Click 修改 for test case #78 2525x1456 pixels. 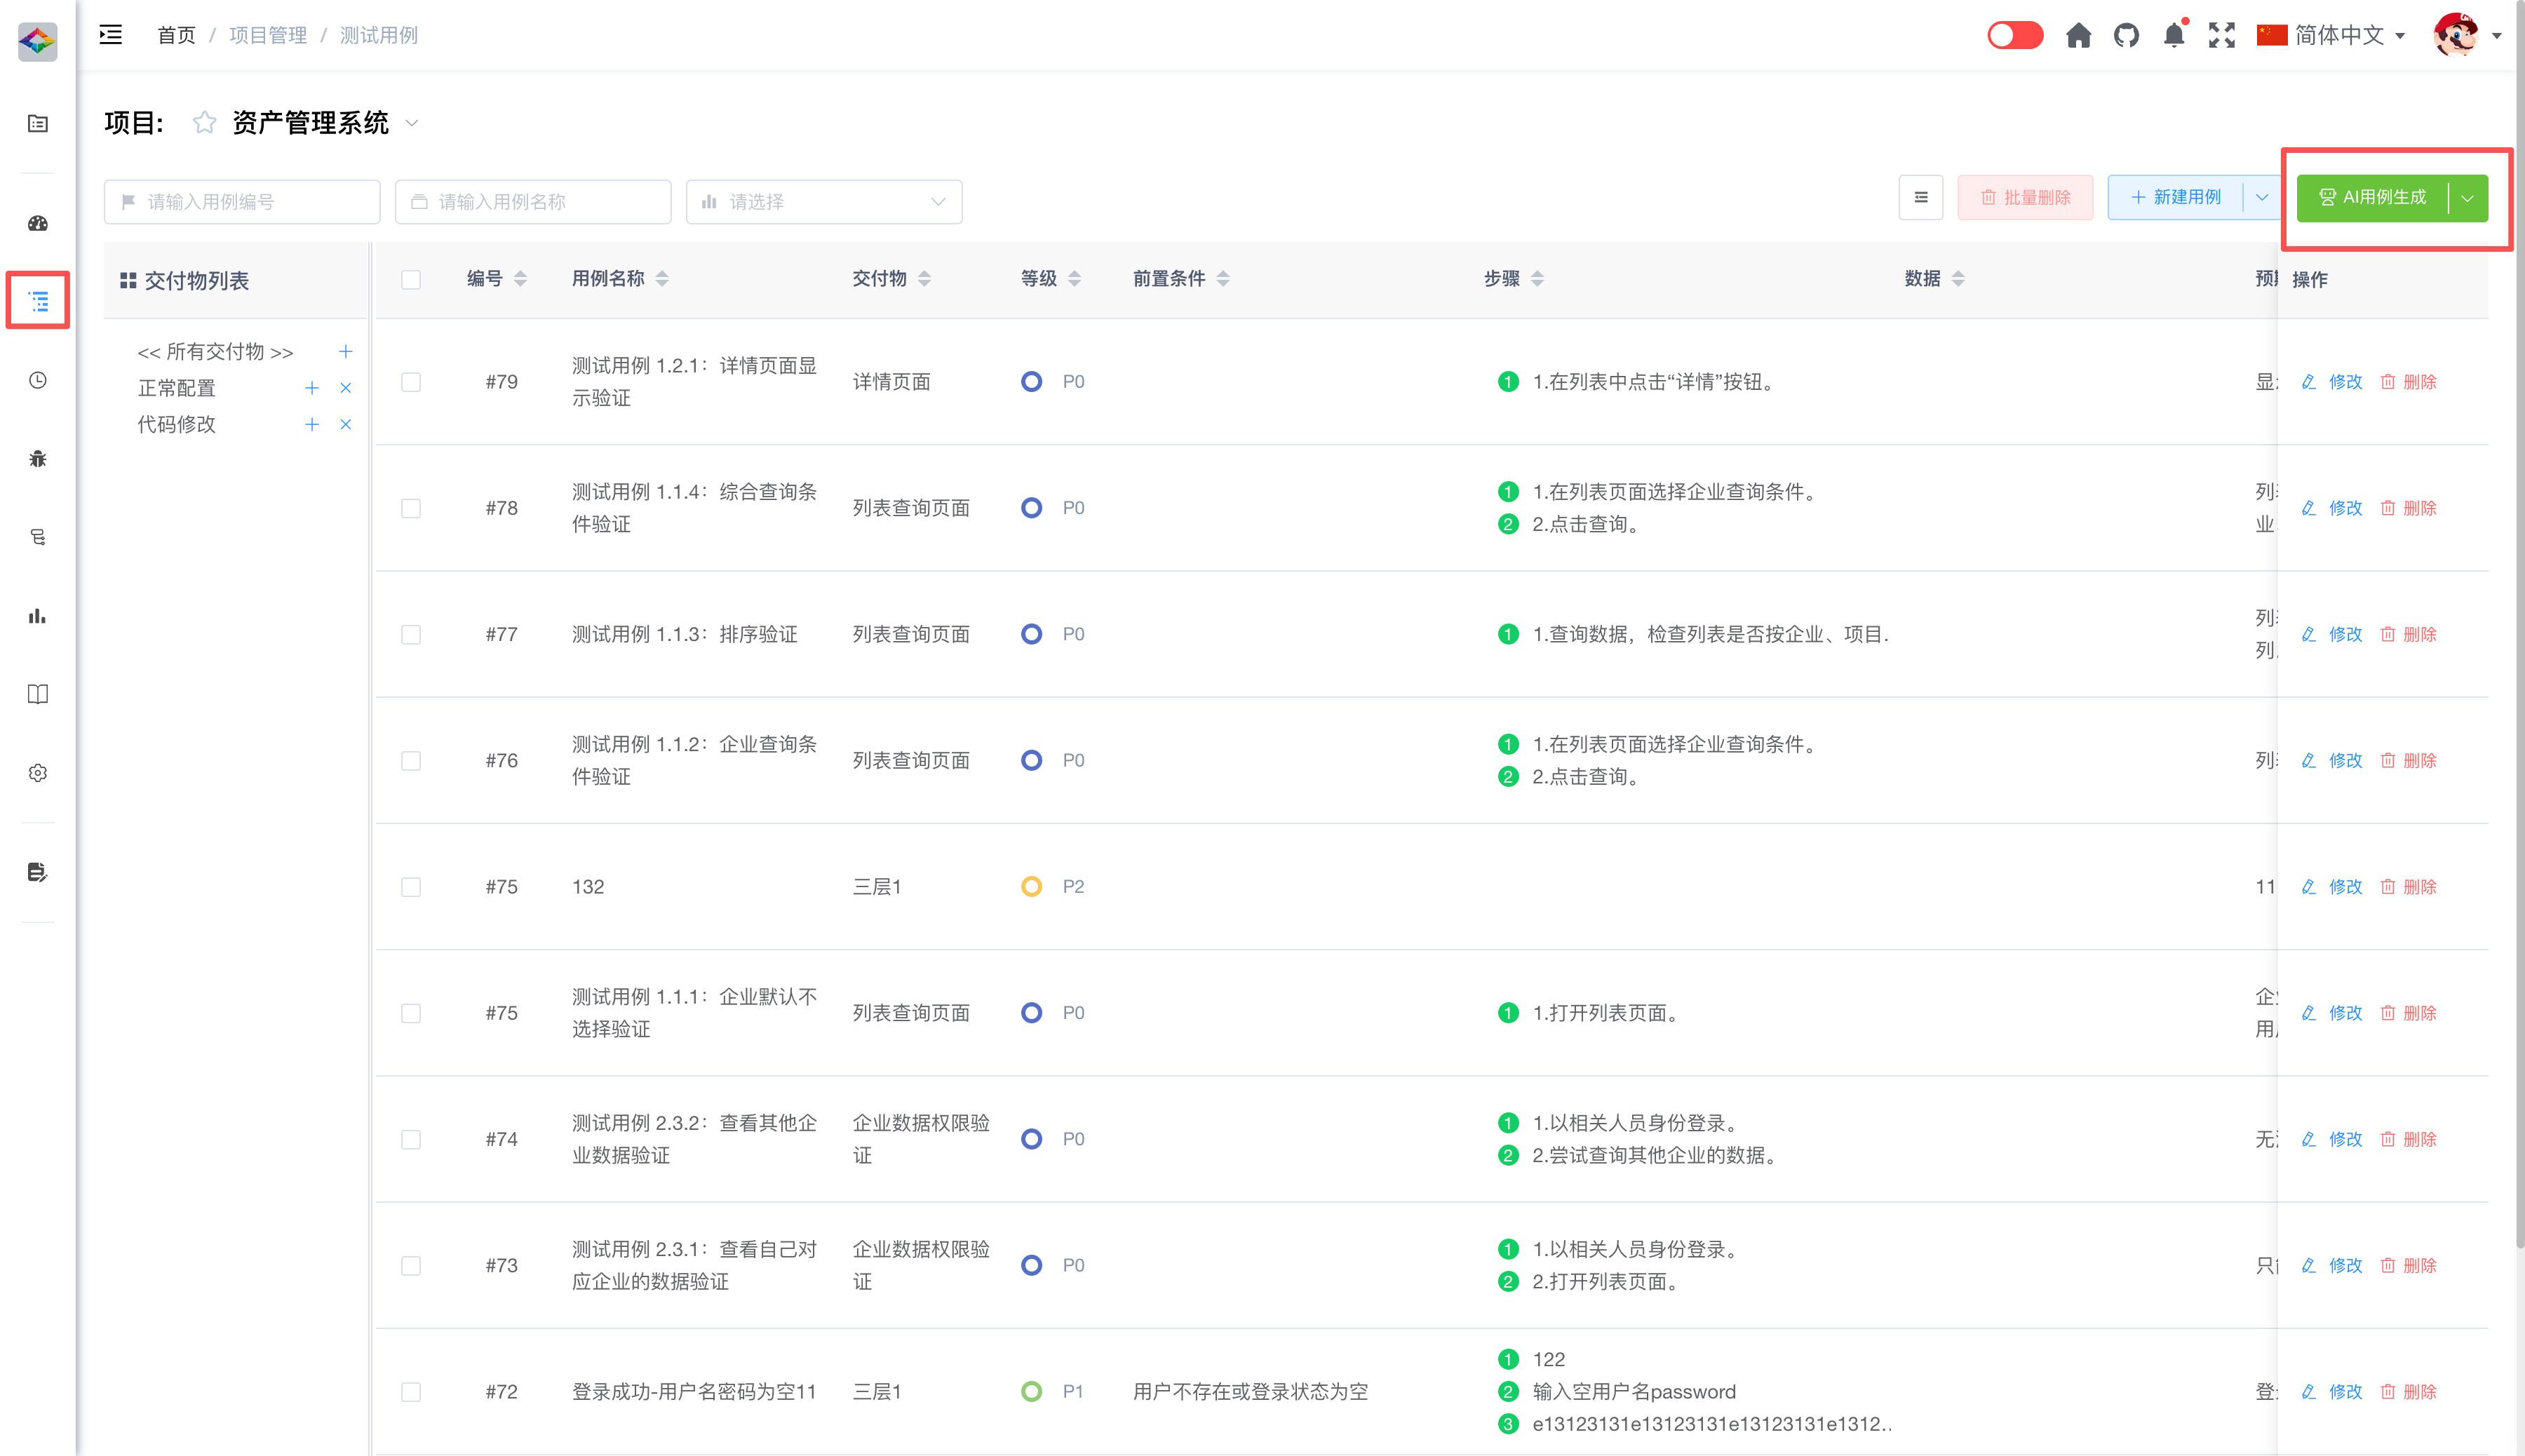[2344, 508]
